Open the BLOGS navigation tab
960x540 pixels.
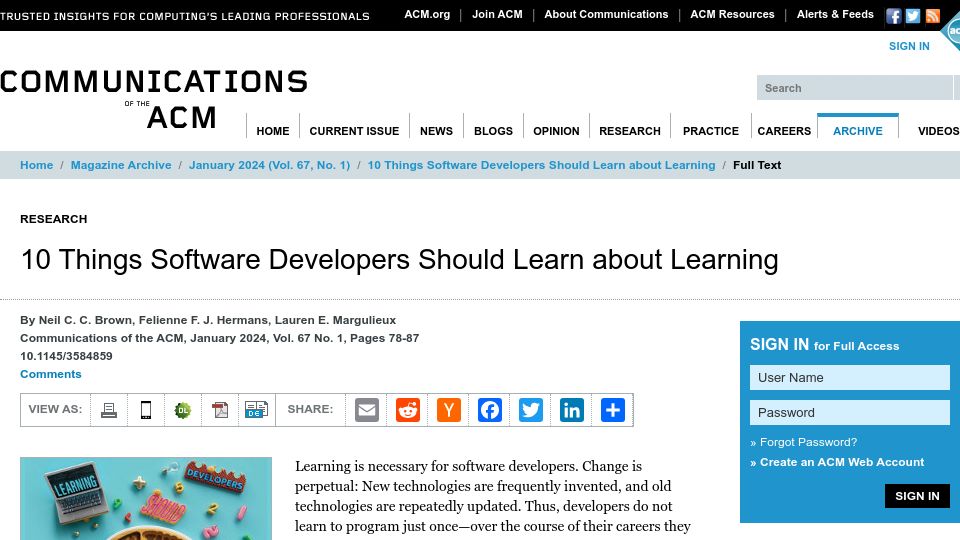tap(493, 131)
